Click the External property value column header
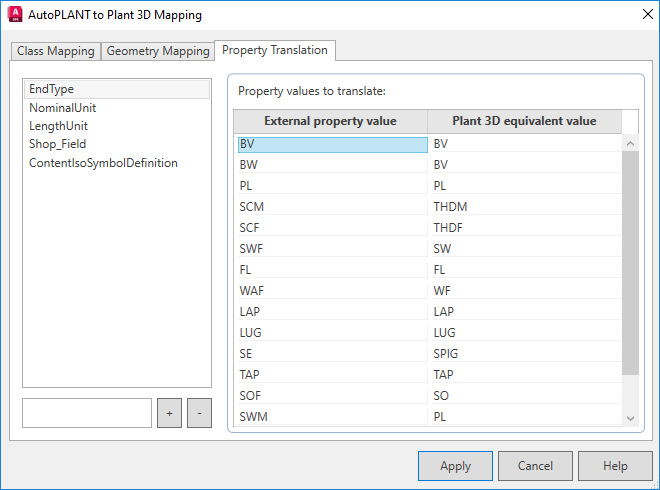The height and width of the screenshot is (490, 660). (330, 121)
